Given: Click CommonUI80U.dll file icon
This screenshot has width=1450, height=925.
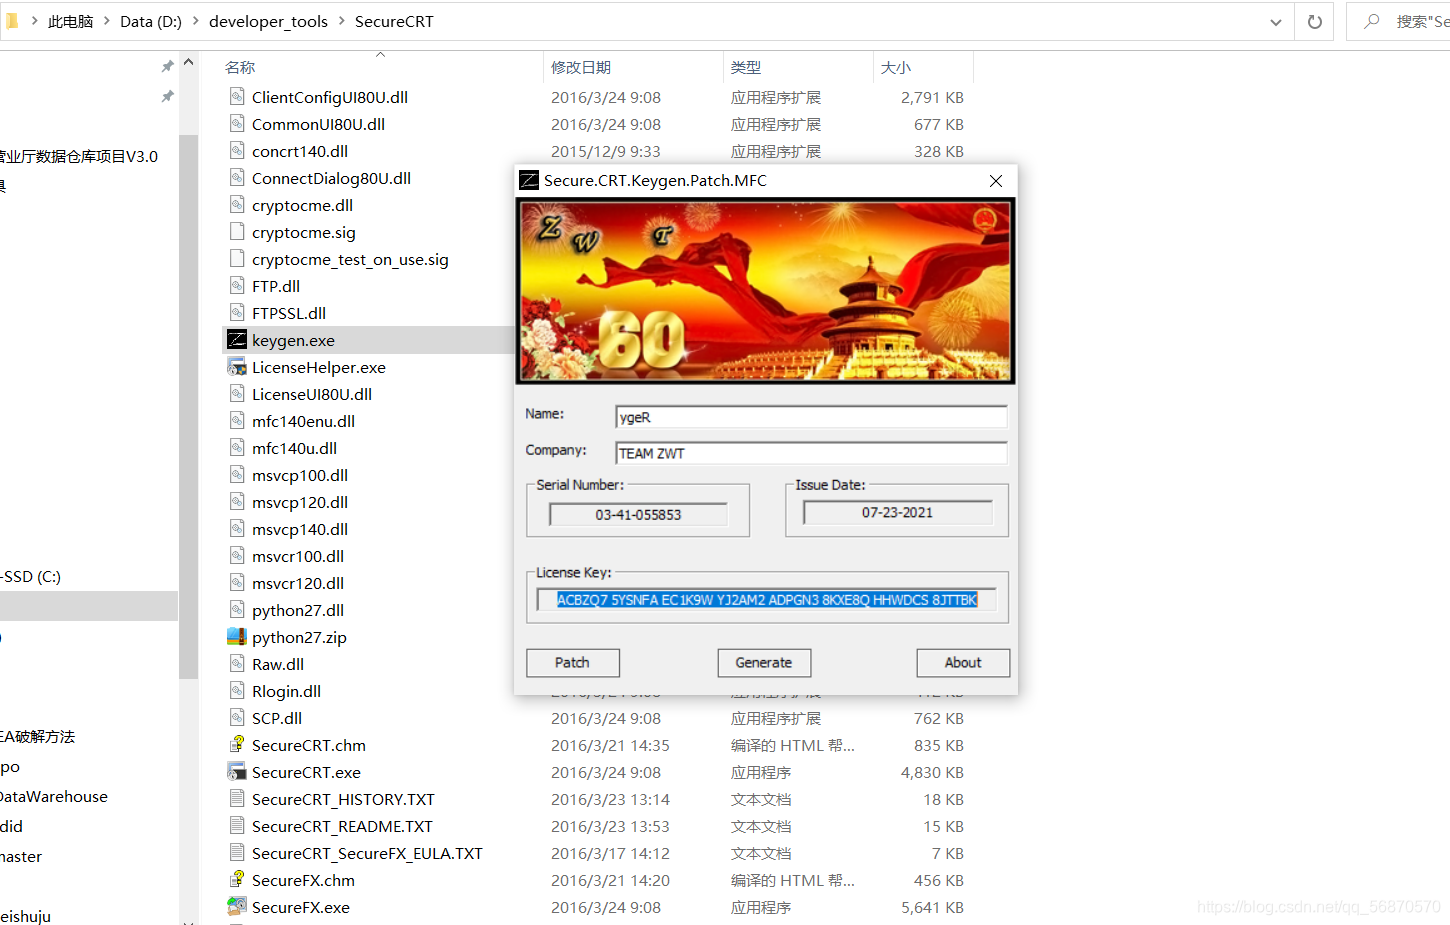Looking at the screenshot, I should pos(237,124).
